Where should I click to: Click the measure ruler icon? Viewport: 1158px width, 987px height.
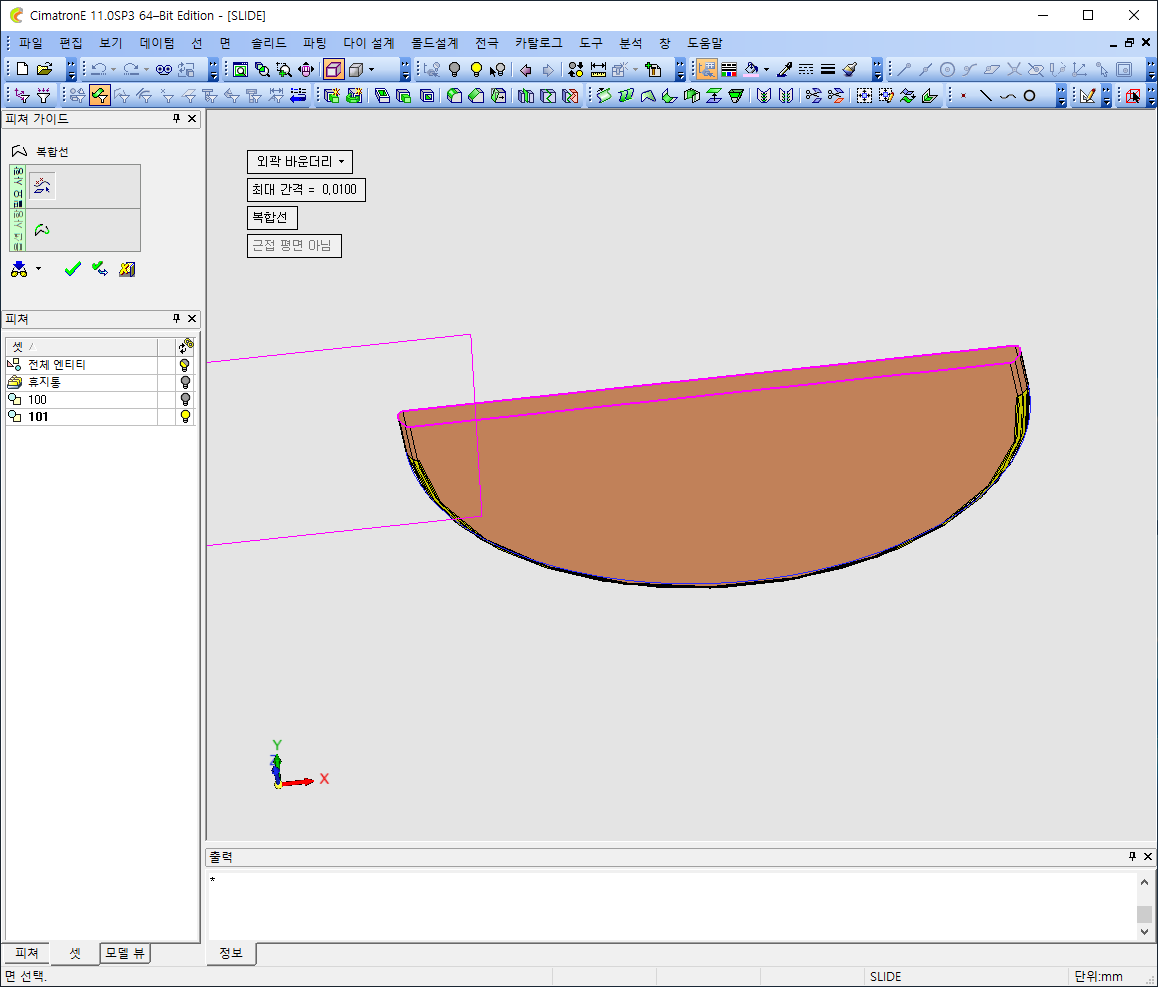pyautogui.click(x=598, y=69)
